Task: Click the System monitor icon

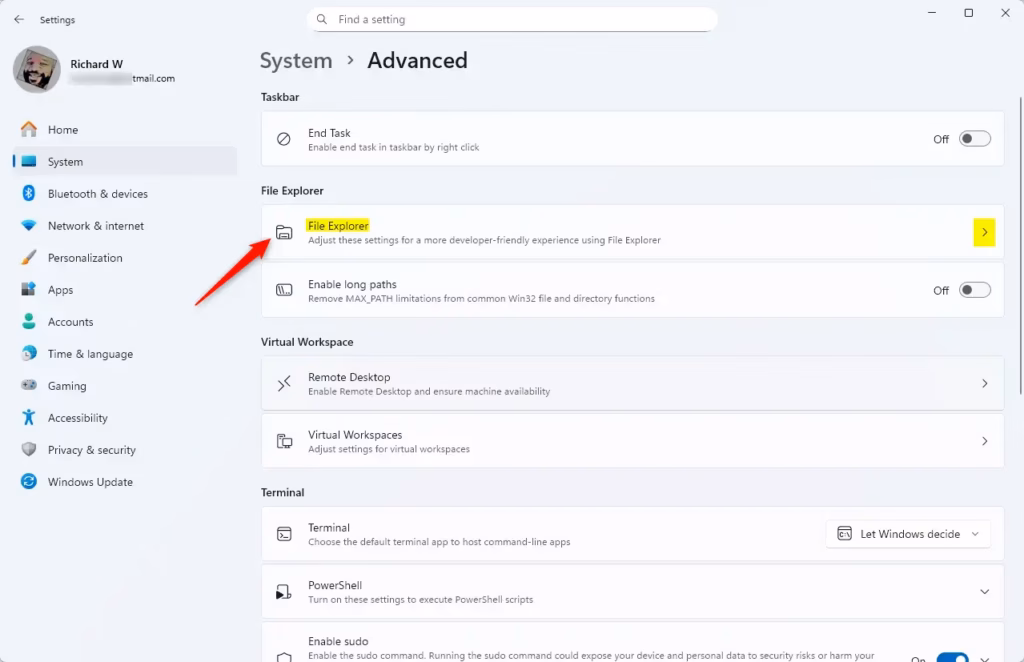Action: tap(29, 161)
